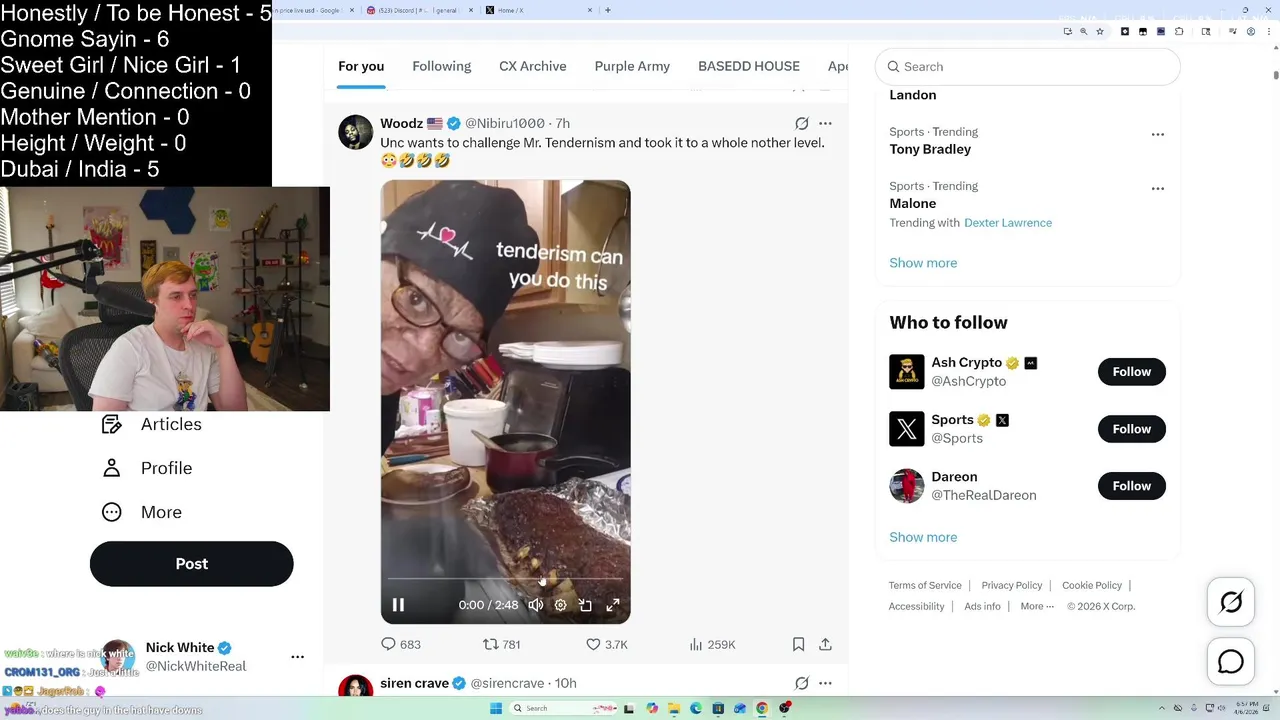Open more options for Malone trend
1280x720 pixels.
[x=1157, y=188]
